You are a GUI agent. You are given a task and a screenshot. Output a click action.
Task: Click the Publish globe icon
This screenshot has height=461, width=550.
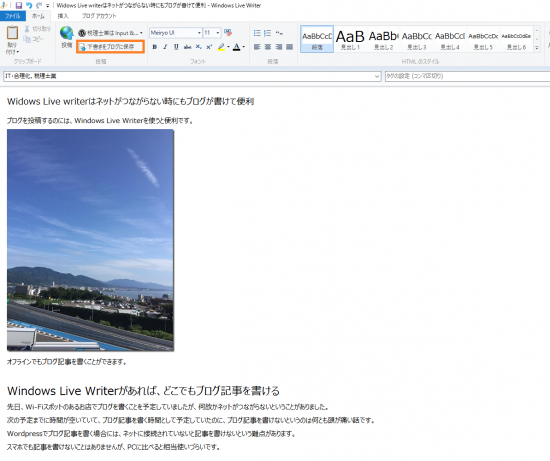tap(66, 33)
